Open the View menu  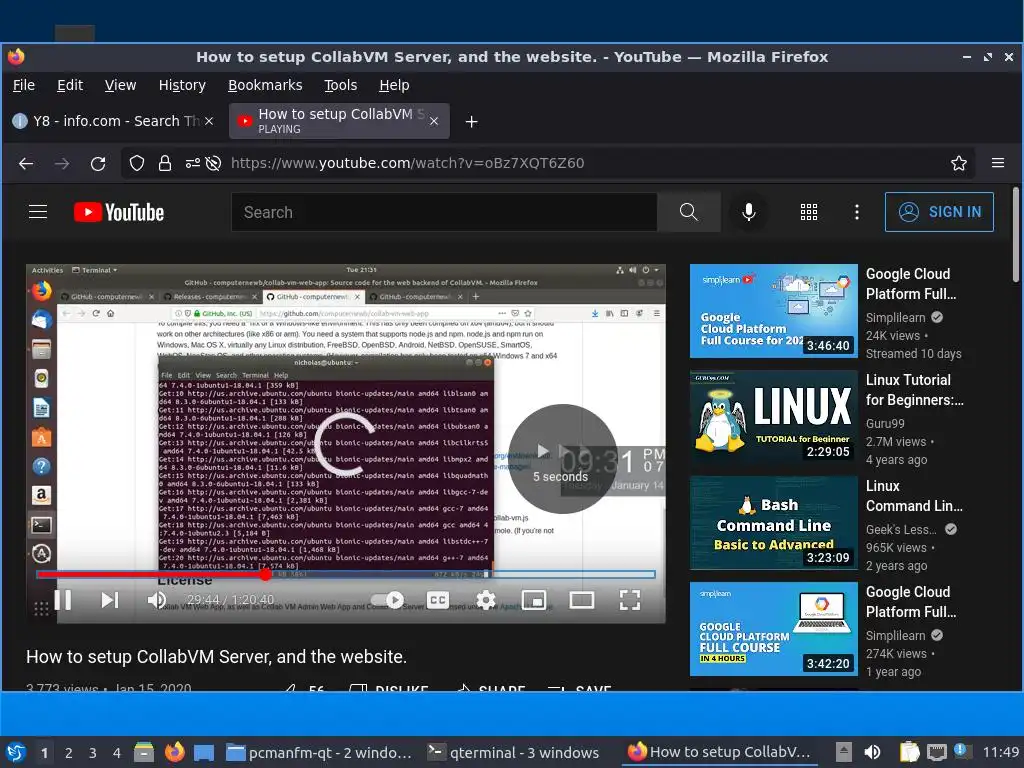(120, 85)
